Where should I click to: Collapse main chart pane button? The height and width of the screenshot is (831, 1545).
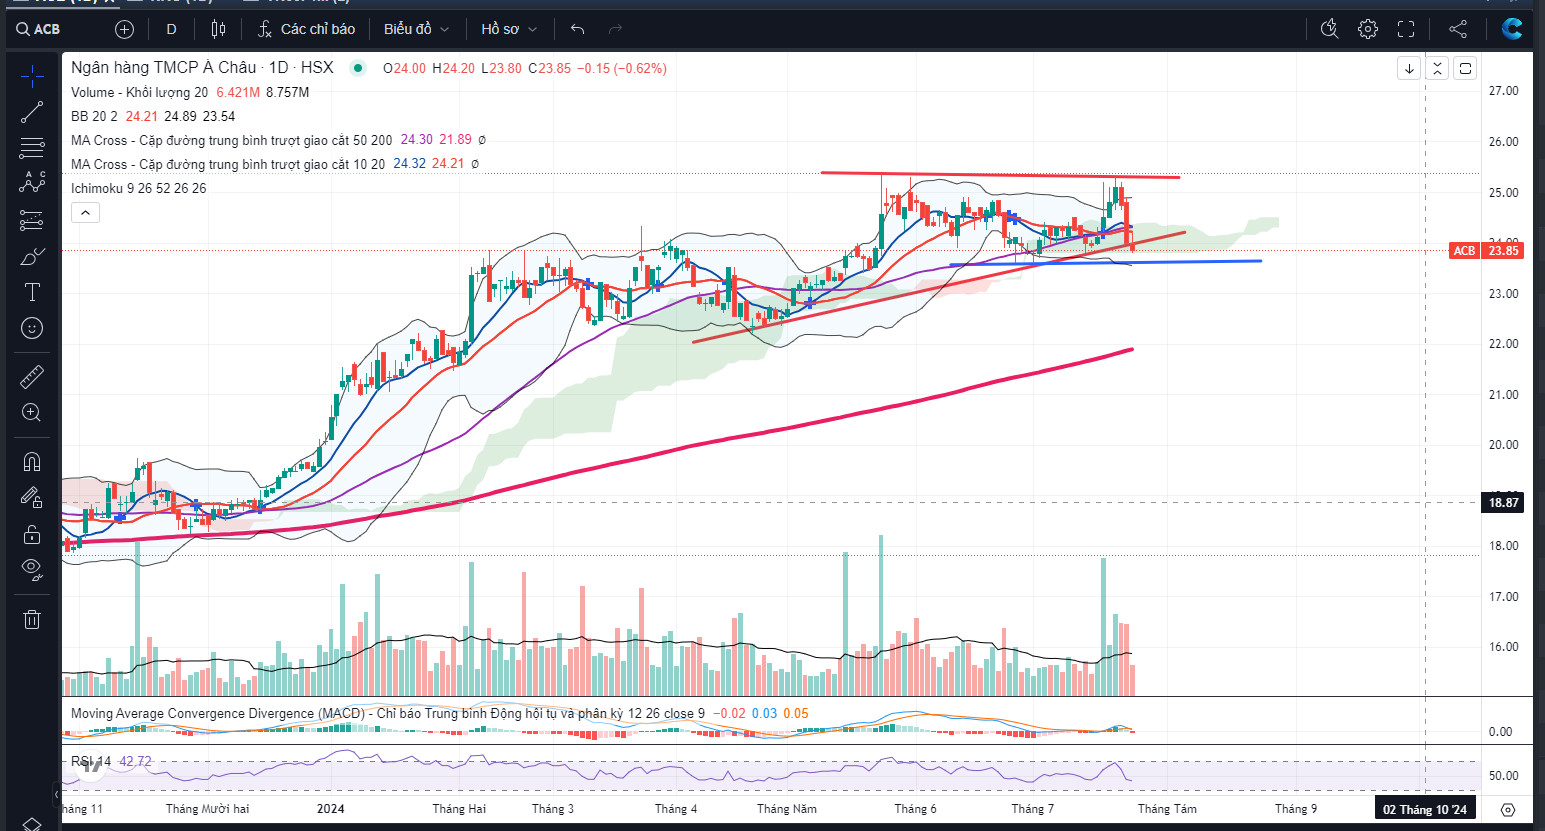point(1437,68)
